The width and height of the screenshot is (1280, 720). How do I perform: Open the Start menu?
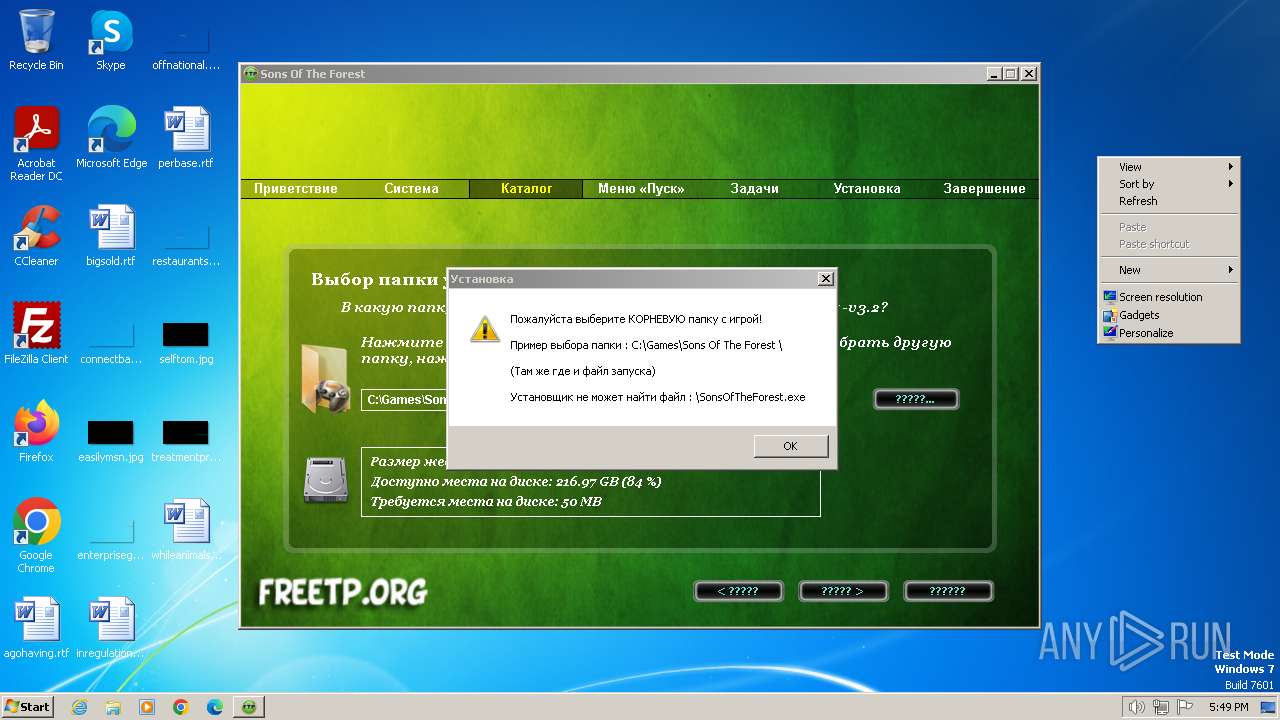click(27, 706)
